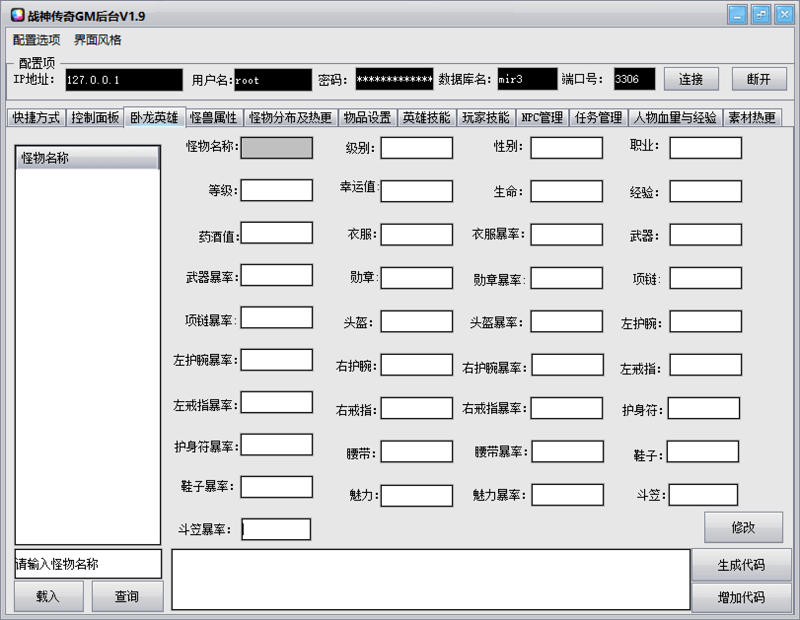Open the 界面风格 menu
This screenshot has width=800, height=620.
(96, 40)
